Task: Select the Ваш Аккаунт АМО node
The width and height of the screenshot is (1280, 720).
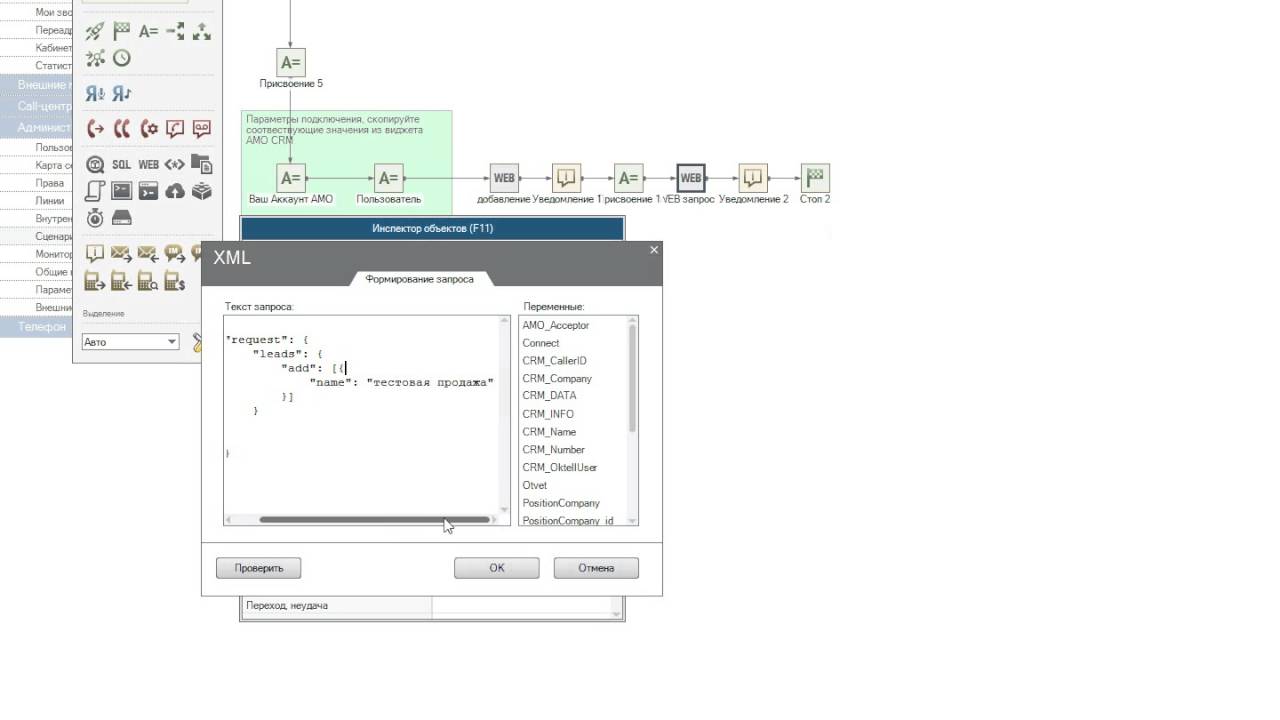Action: click(x=291, y=178)
